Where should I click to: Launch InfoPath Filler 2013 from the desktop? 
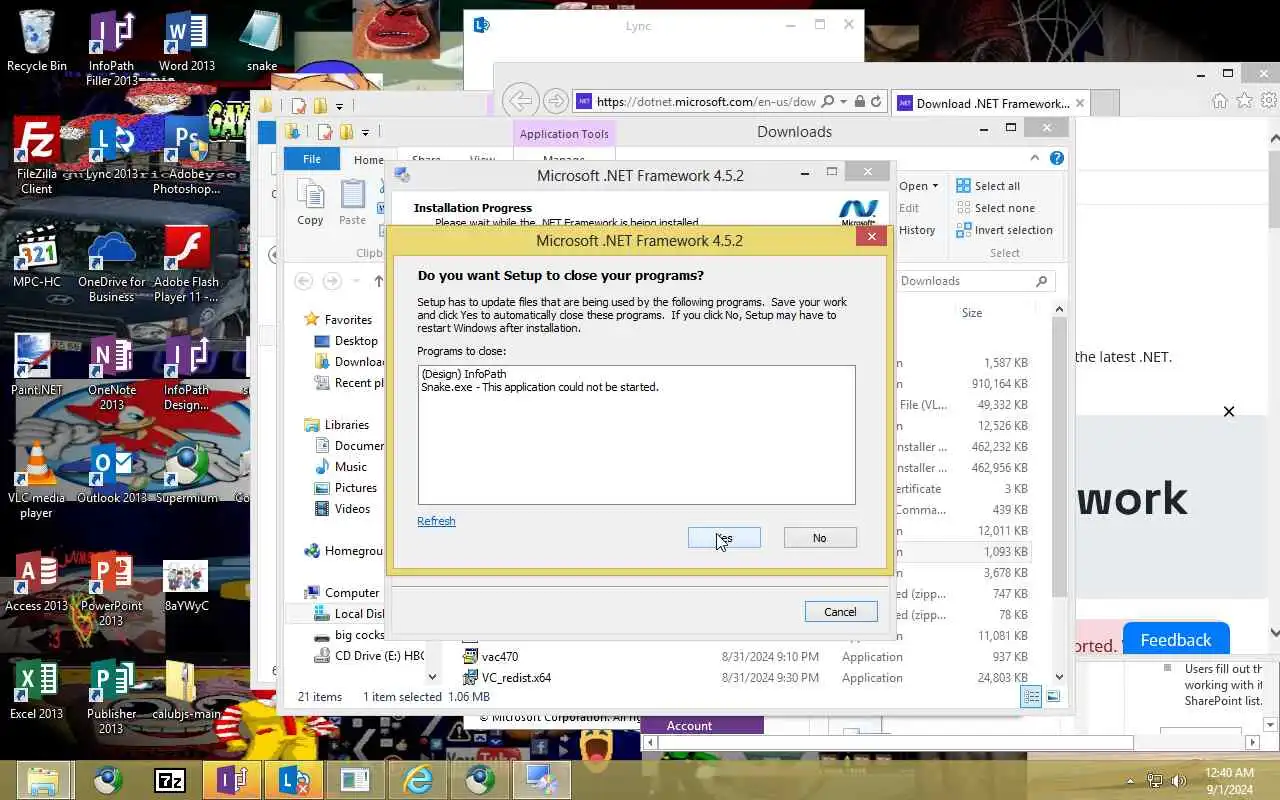[x=111, y=48]
